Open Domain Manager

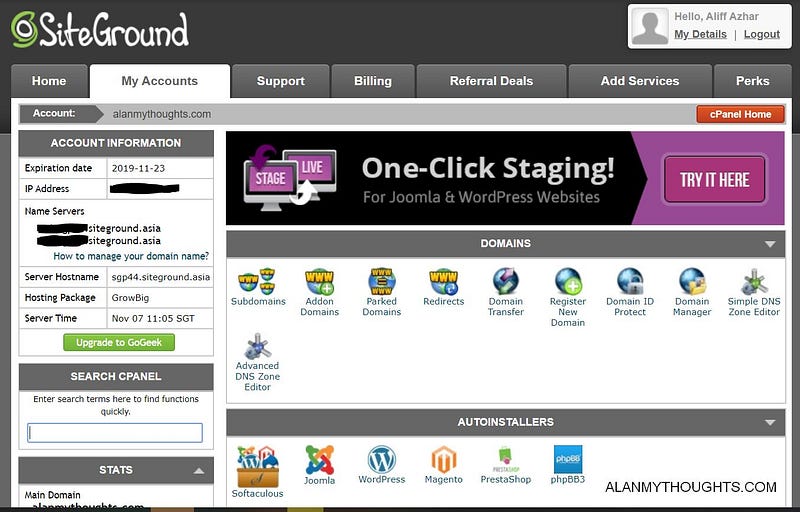pos(692,292)
